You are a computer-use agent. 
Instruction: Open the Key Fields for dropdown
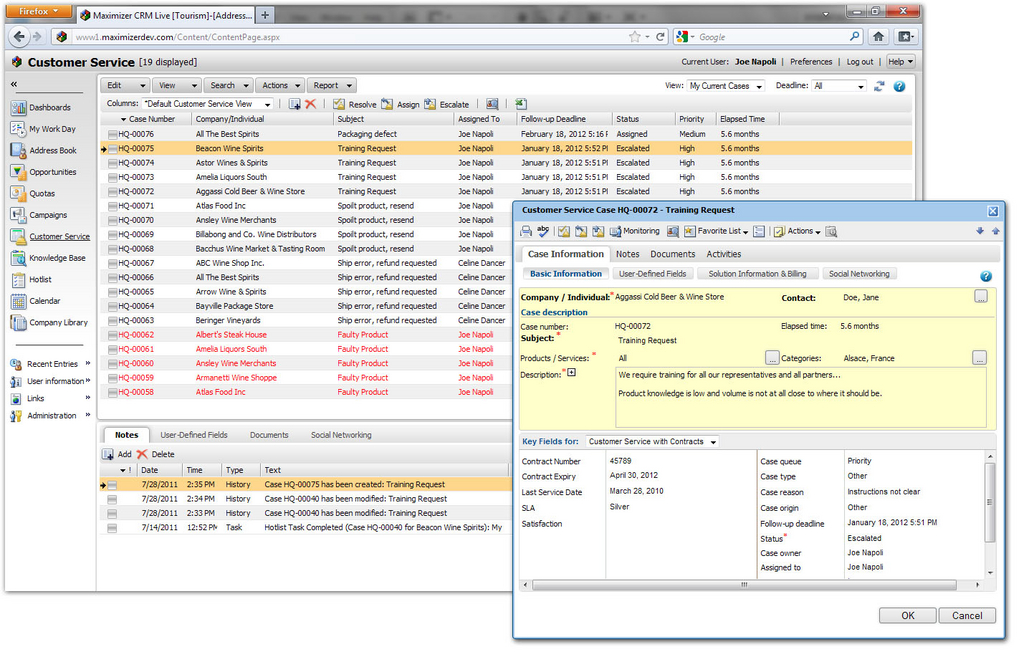click(x=652, y=442)
